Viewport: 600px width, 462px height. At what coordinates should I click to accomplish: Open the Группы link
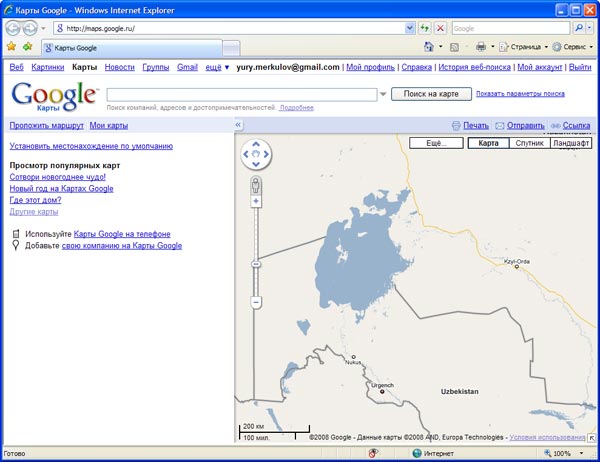[156, 67]
